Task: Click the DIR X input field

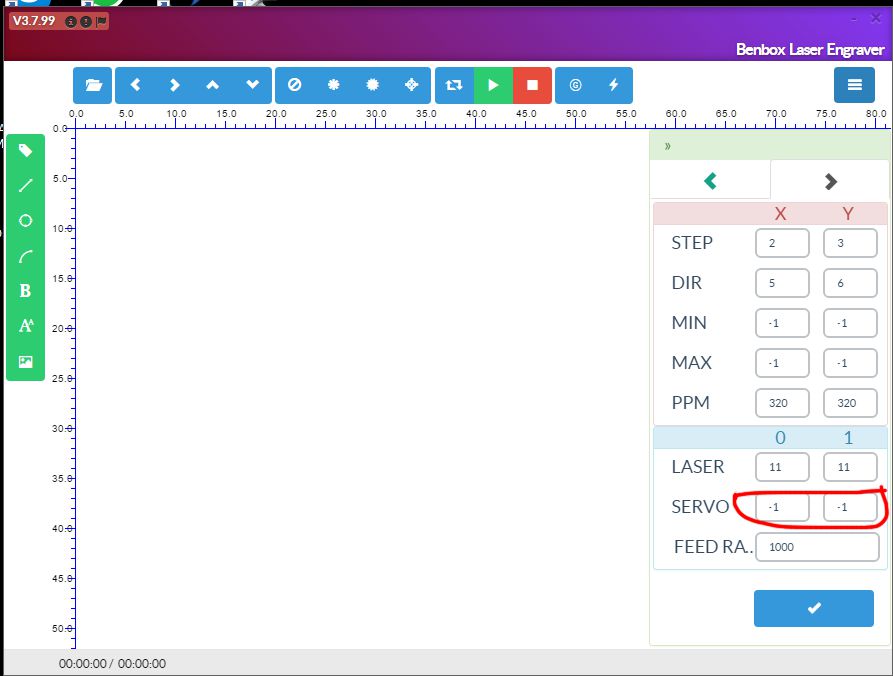Action: coord(782,283)
